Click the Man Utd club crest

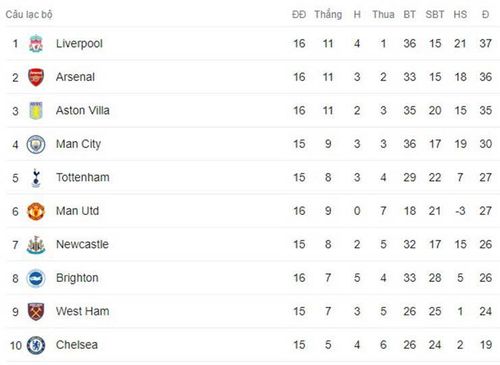point(36,211)
